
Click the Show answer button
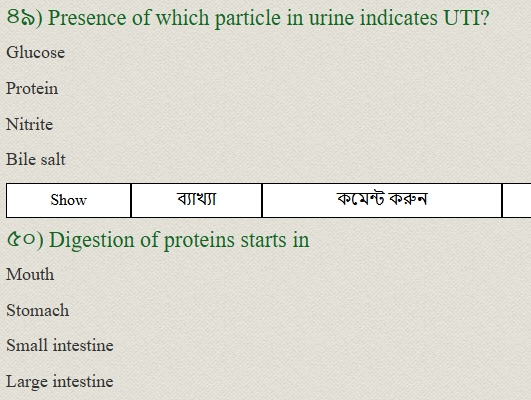pos(68,200)
